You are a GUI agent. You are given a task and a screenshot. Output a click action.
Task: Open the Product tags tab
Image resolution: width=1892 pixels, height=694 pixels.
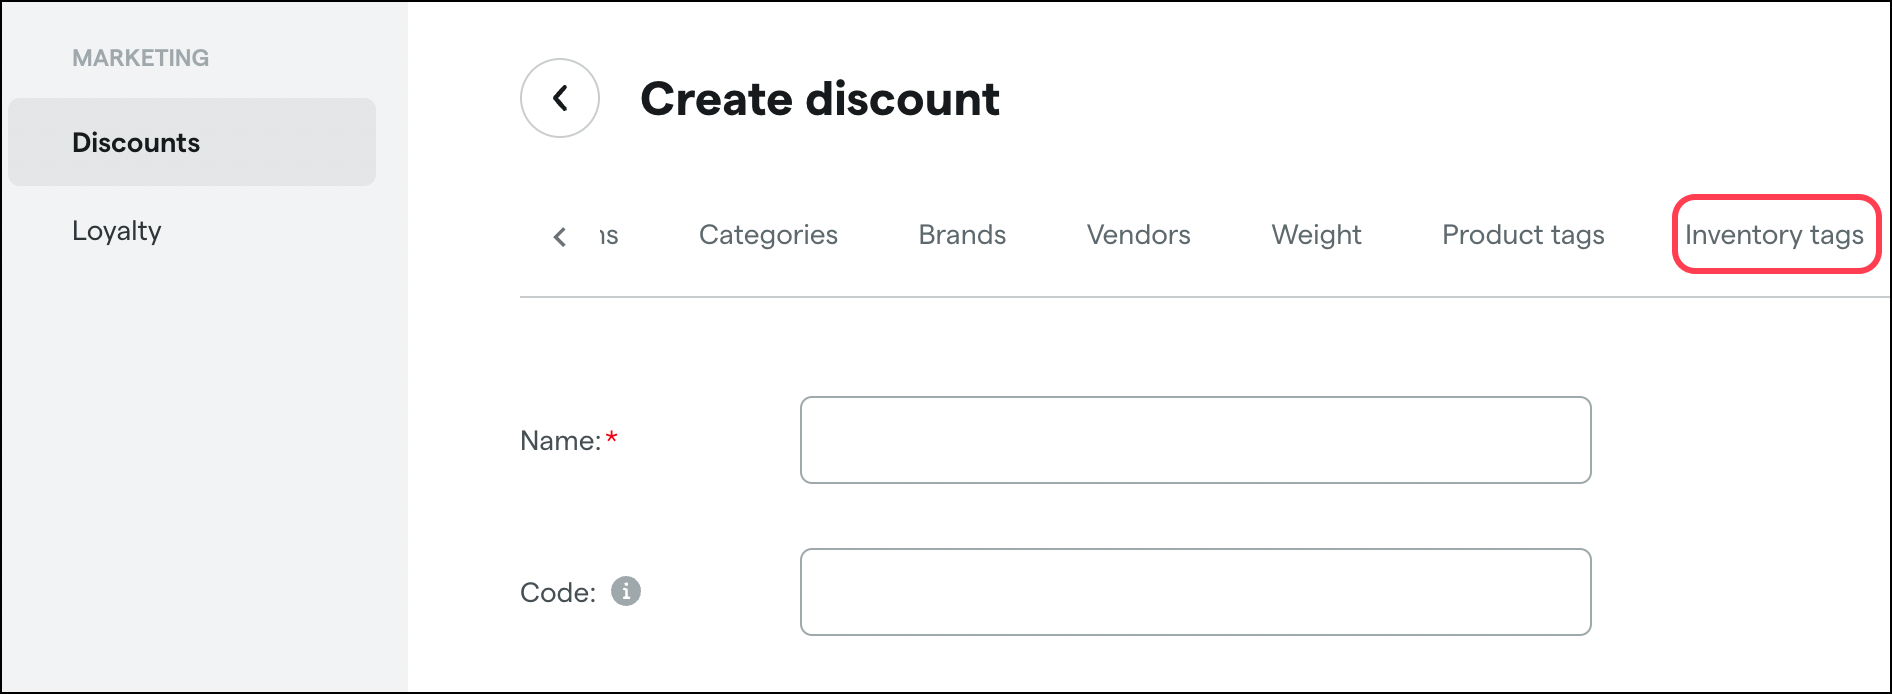click(1523, 235)
